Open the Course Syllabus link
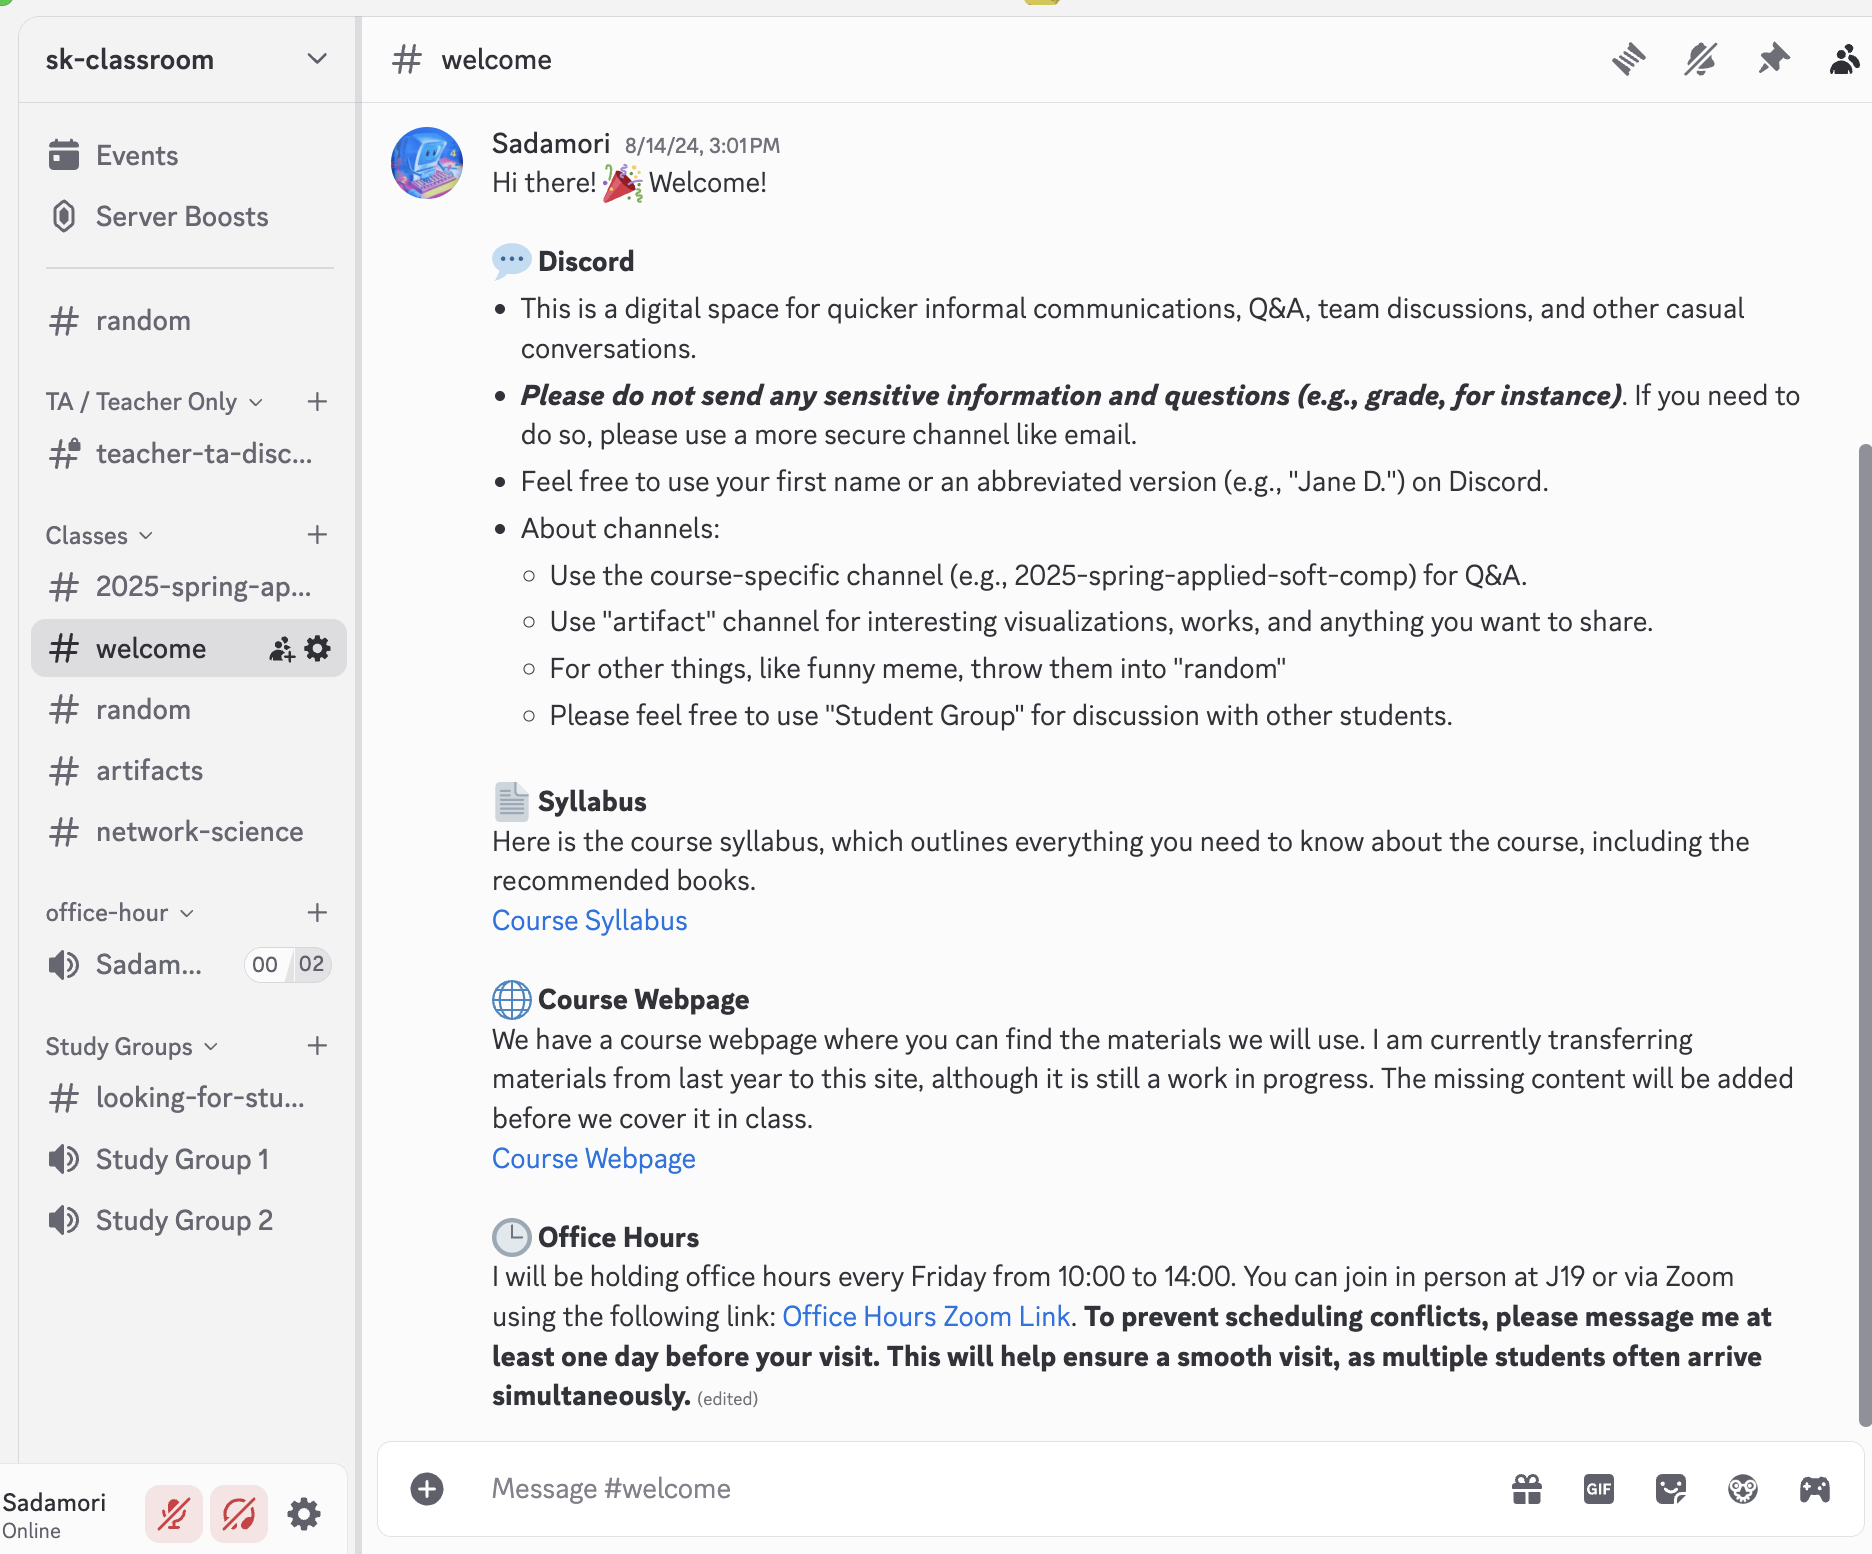 pyautogui.click(x=589, y=921)
